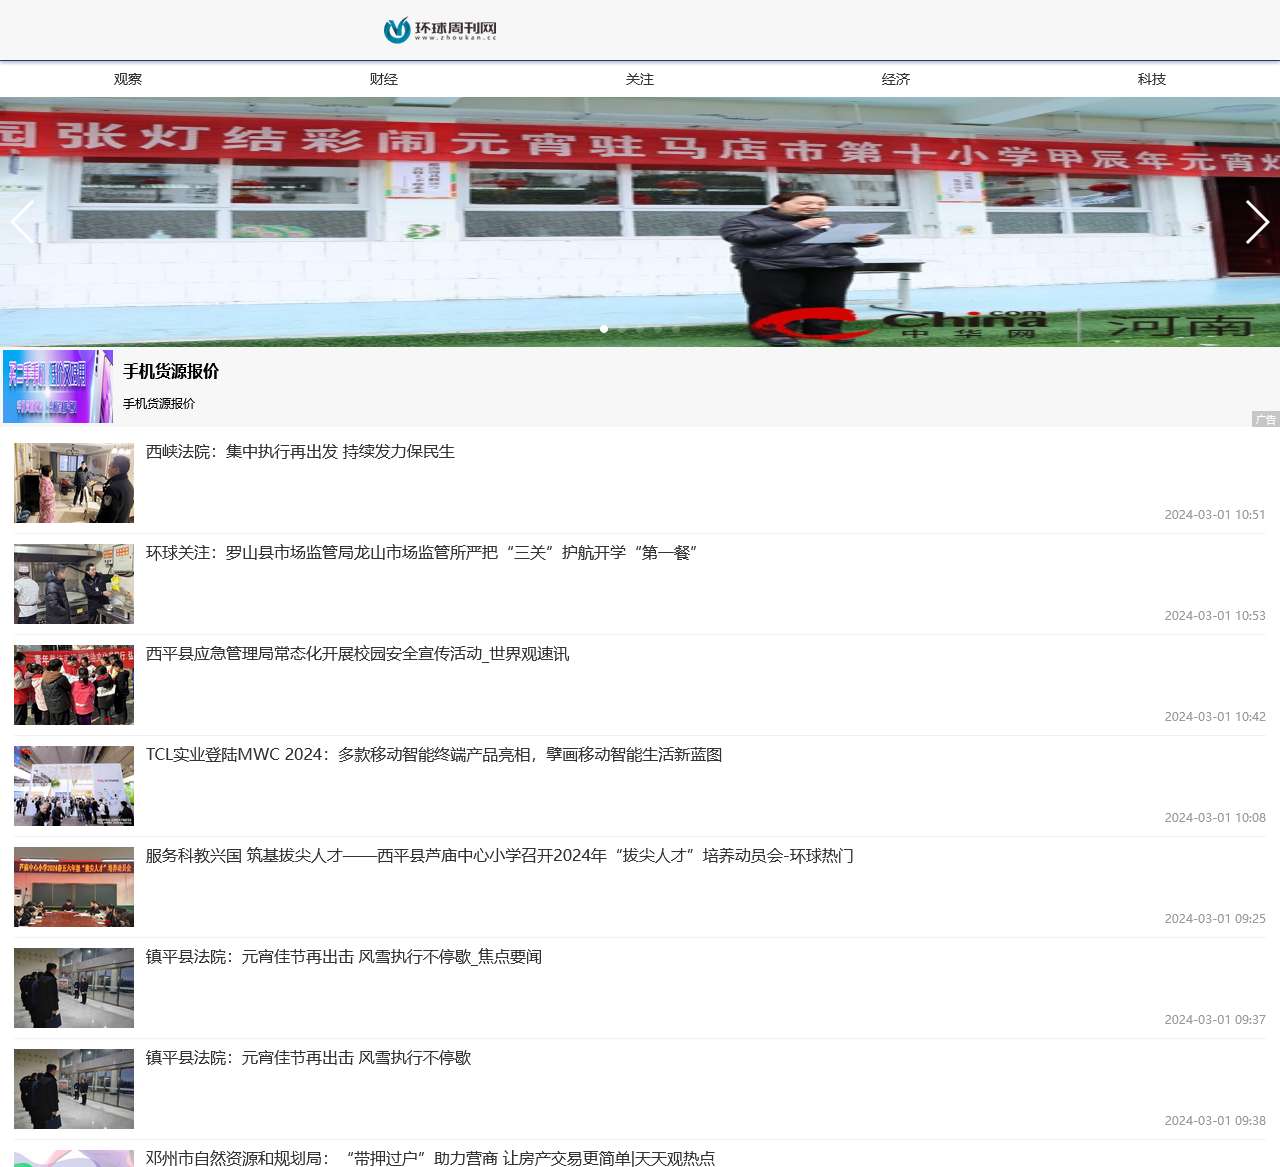Show the previous carousel slide arrow
The width and height of the screenshot is (1280, 1167).
click(x=23, y=222)
